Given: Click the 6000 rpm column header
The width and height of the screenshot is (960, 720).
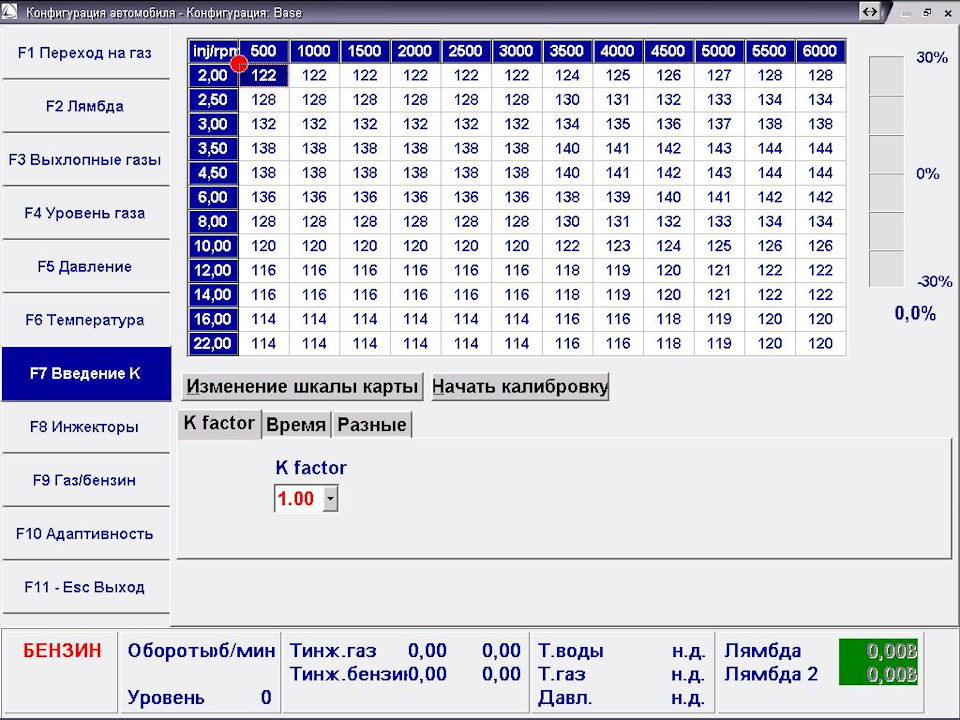Looking at the screenshot, I should tap(820, 51).
